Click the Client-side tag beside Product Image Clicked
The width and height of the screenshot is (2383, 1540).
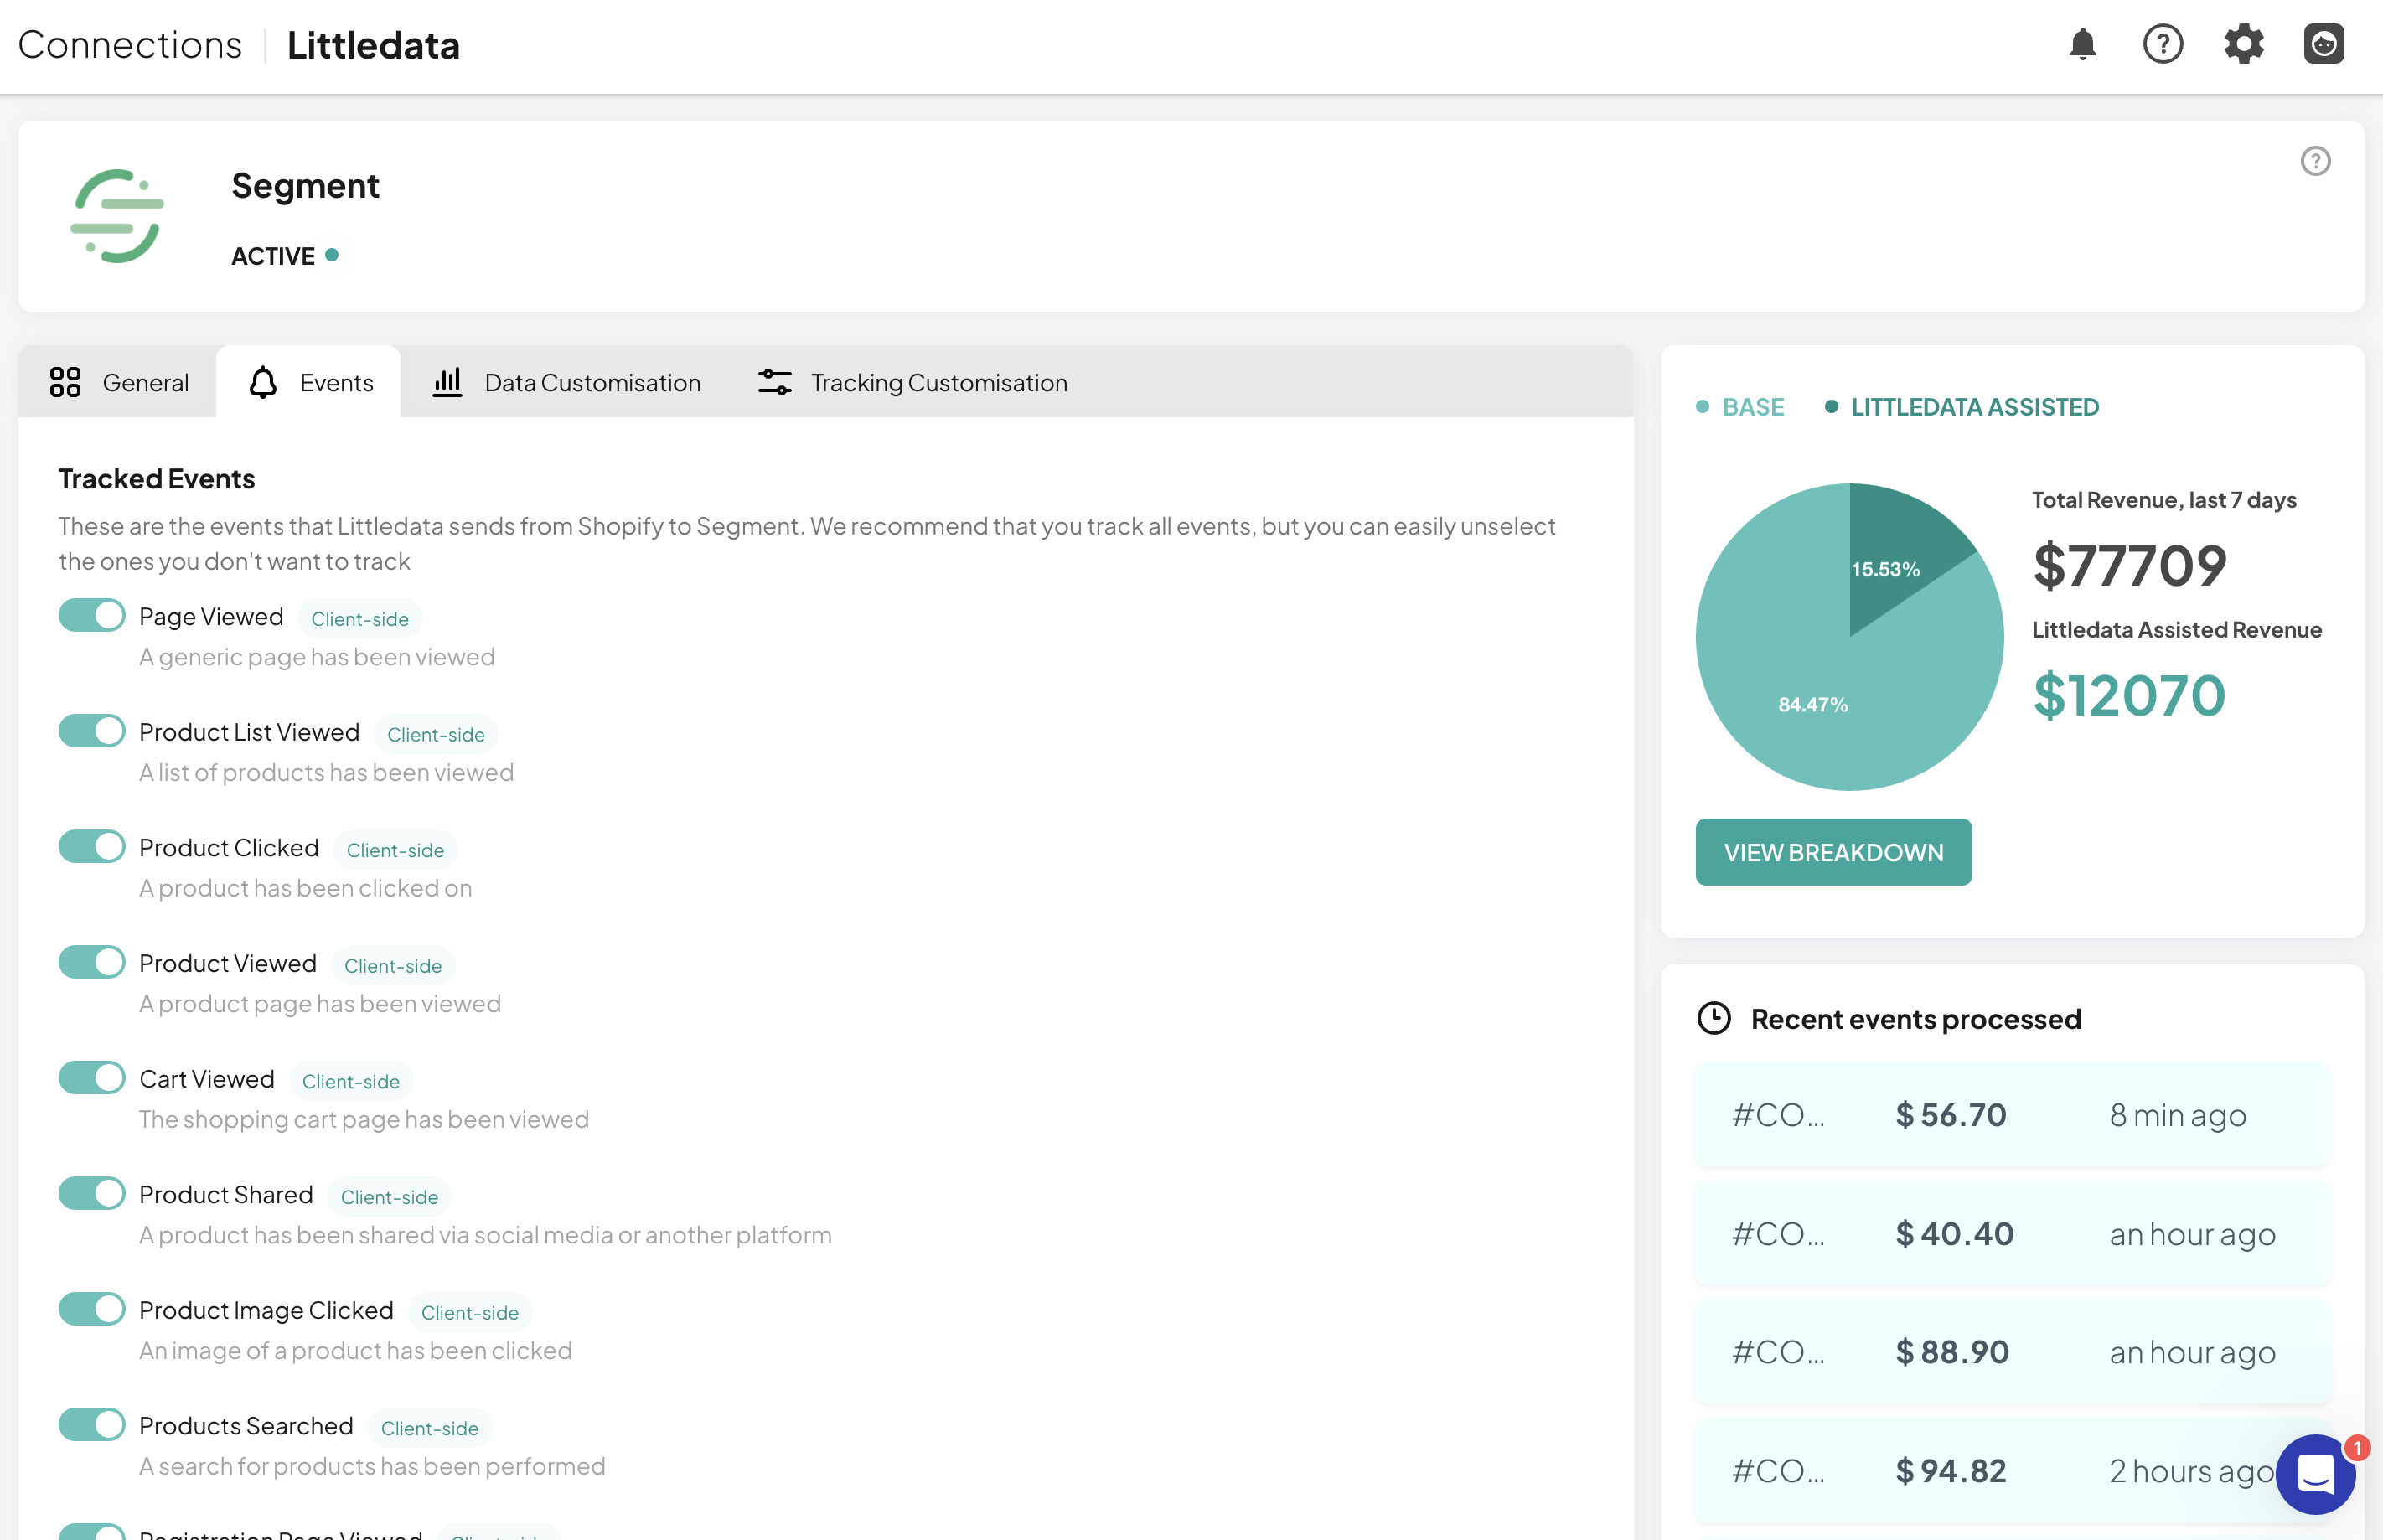(470, 1313)
